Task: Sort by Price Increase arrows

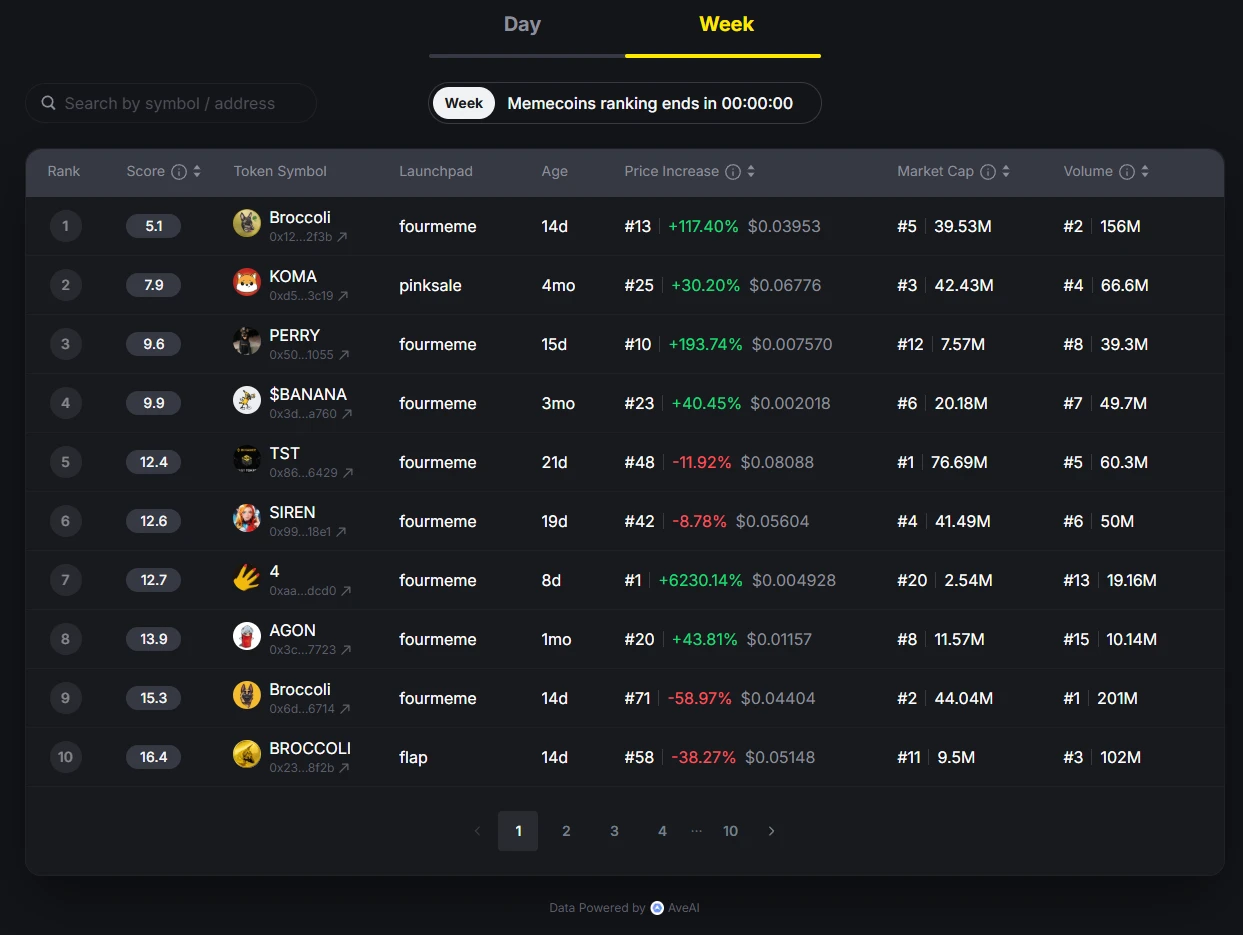Action: pos(751,172)
